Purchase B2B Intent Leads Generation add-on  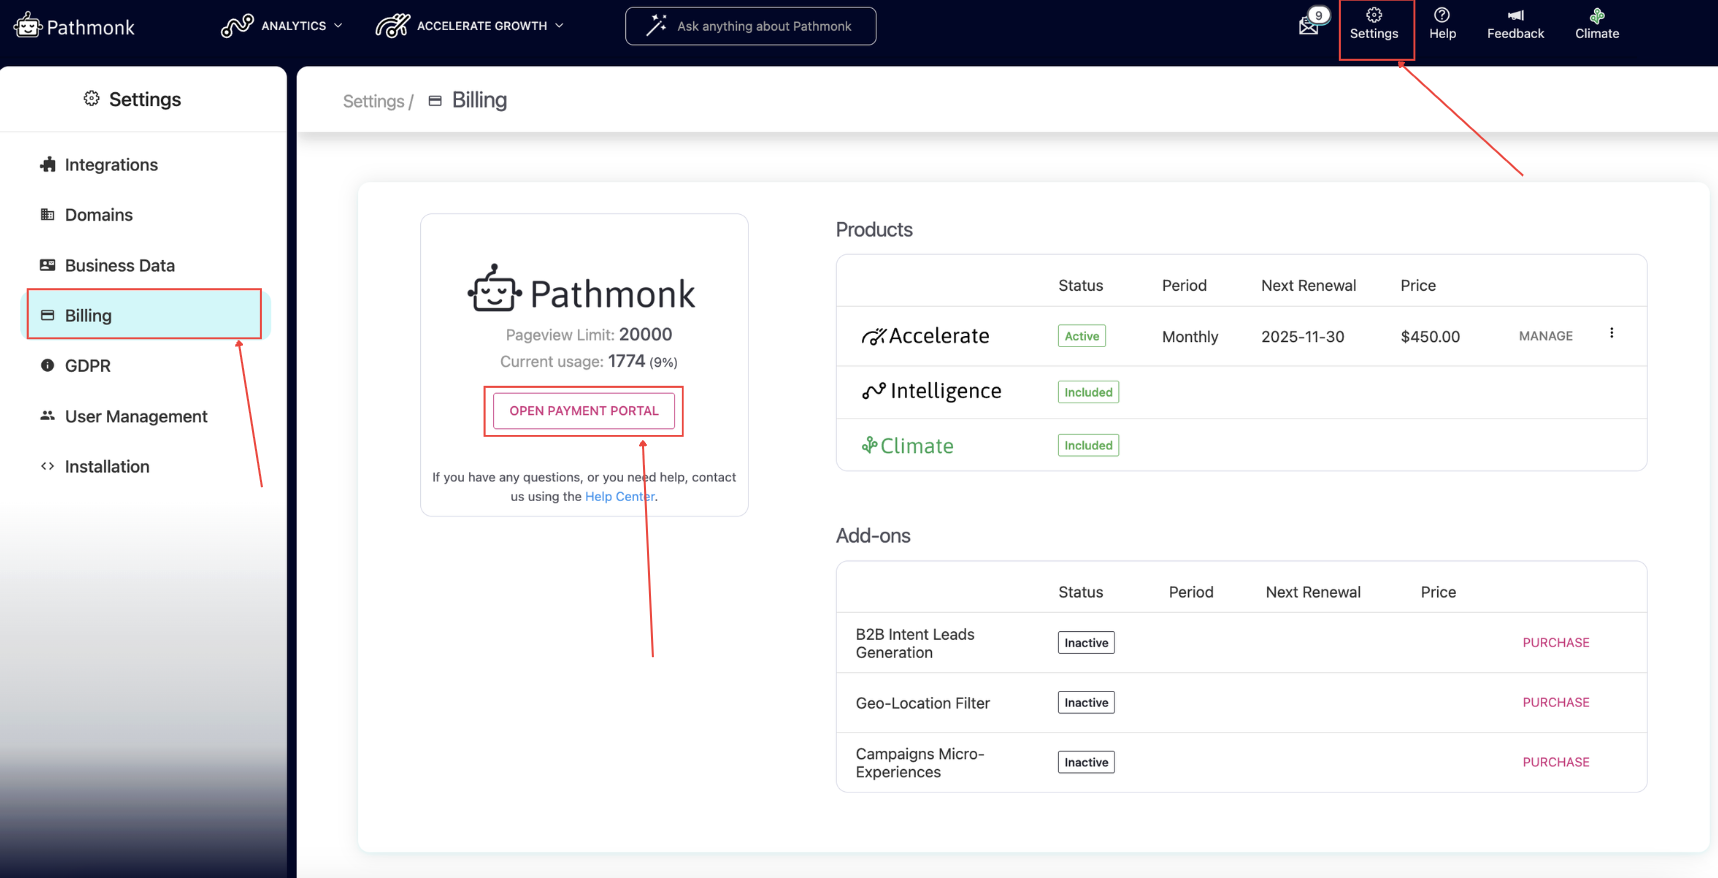[1555, 643]
